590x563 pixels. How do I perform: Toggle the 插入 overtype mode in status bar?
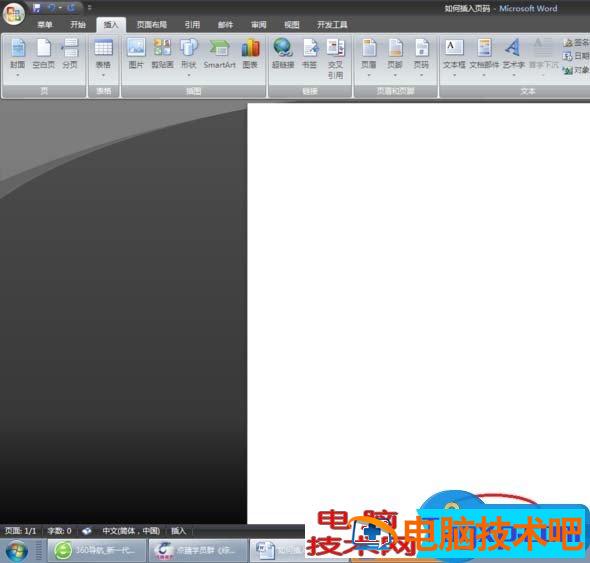[179, 531]
